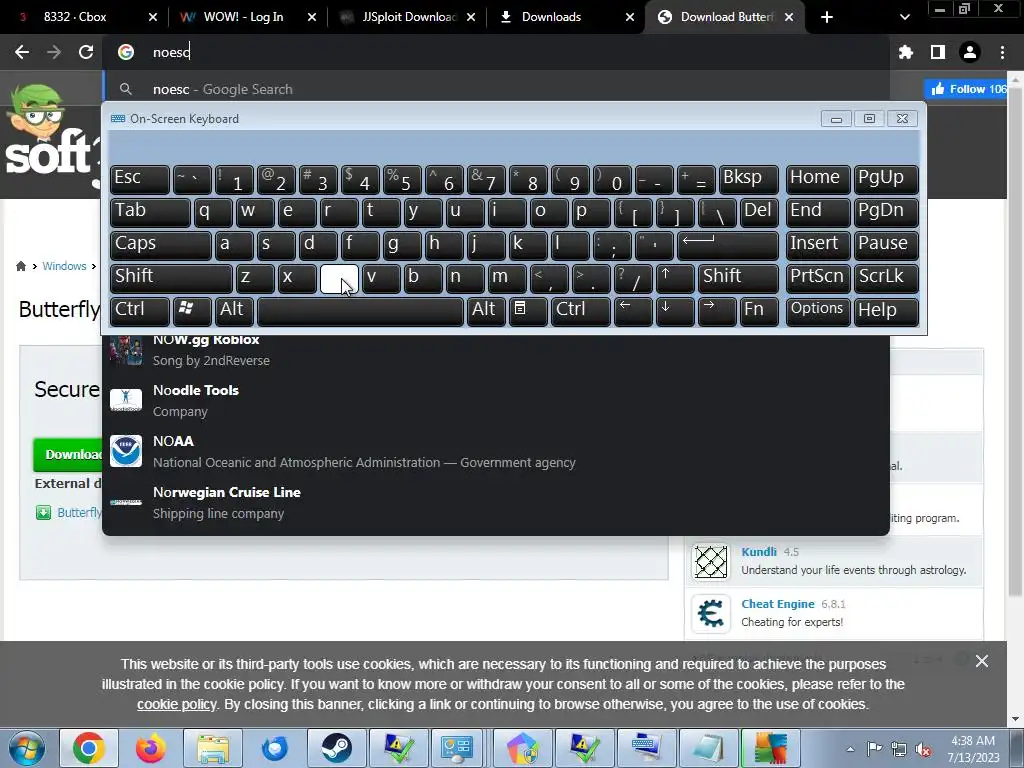Click the Del key on the on-screen keyboard
1024x768 pixels.
point(759,212)
